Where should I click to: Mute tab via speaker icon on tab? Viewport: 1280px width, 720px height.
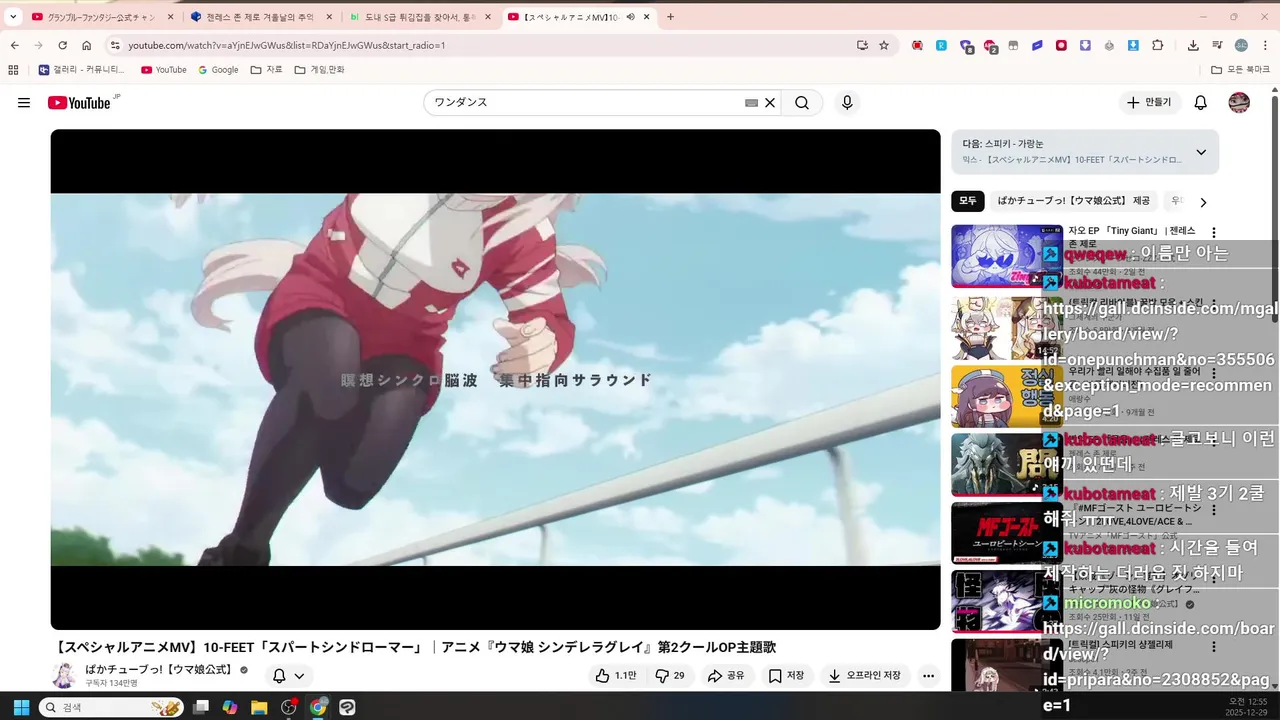coord(631,17)
